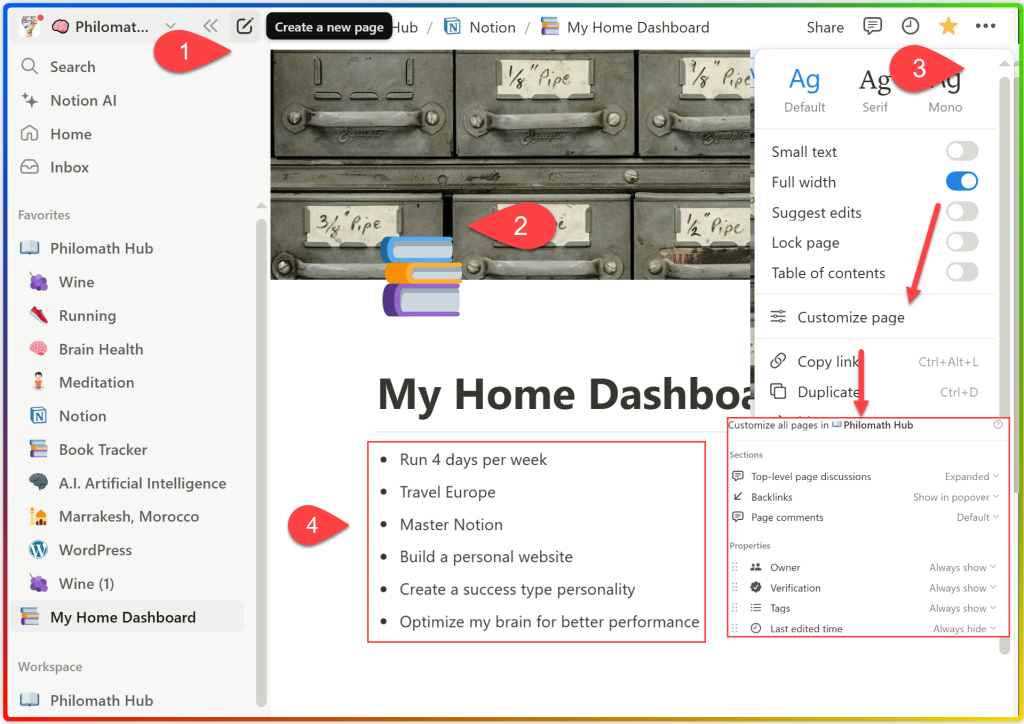This screenshot has width=1024, height=724.
Task: Click the Notion N icon in the Favorites list
Action: click(x=39, y=415)
